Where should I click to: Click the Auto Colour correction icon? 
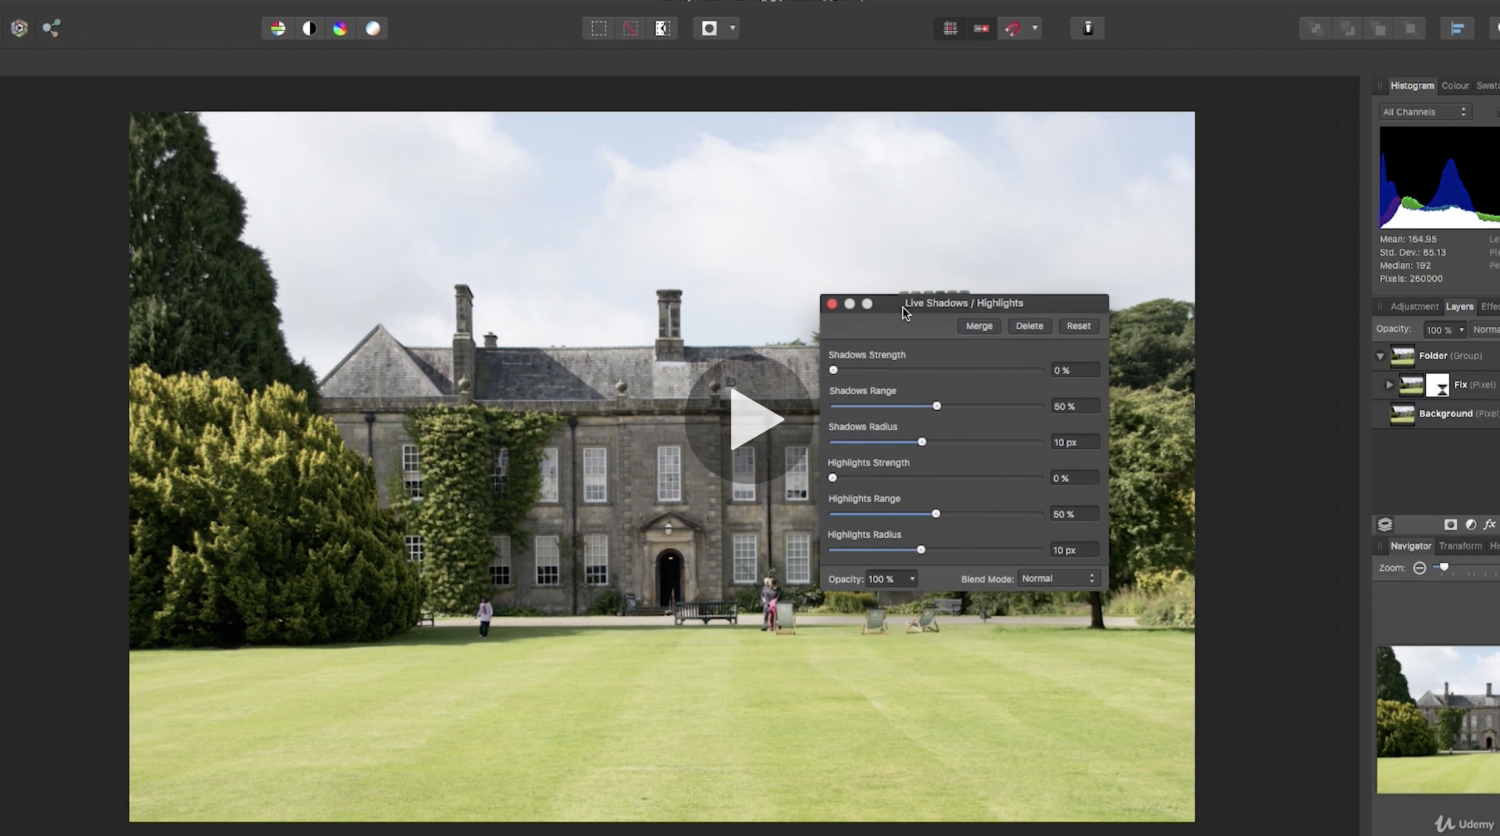tap(340, 28)
